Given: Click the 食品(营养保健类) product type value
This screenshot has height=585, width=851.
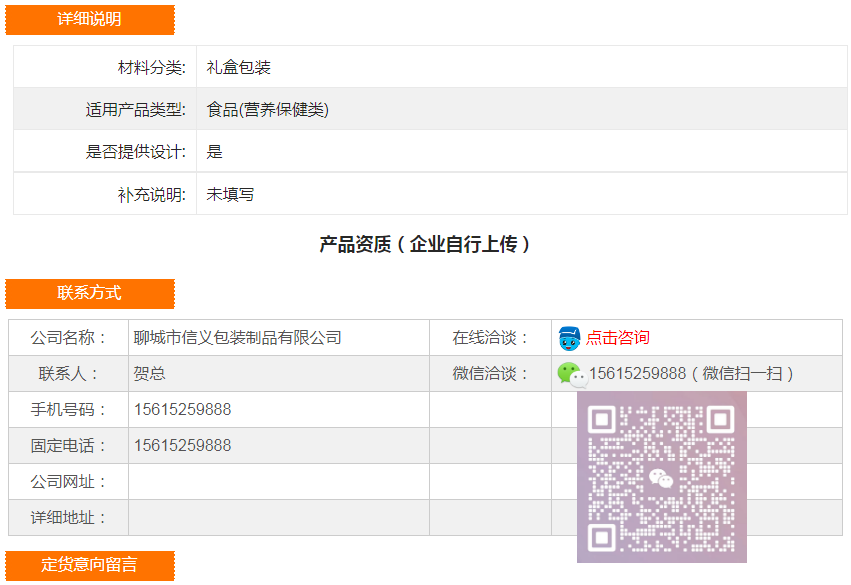Looking at the screenshot, I should pyautogui.click(x=268, y=110).
